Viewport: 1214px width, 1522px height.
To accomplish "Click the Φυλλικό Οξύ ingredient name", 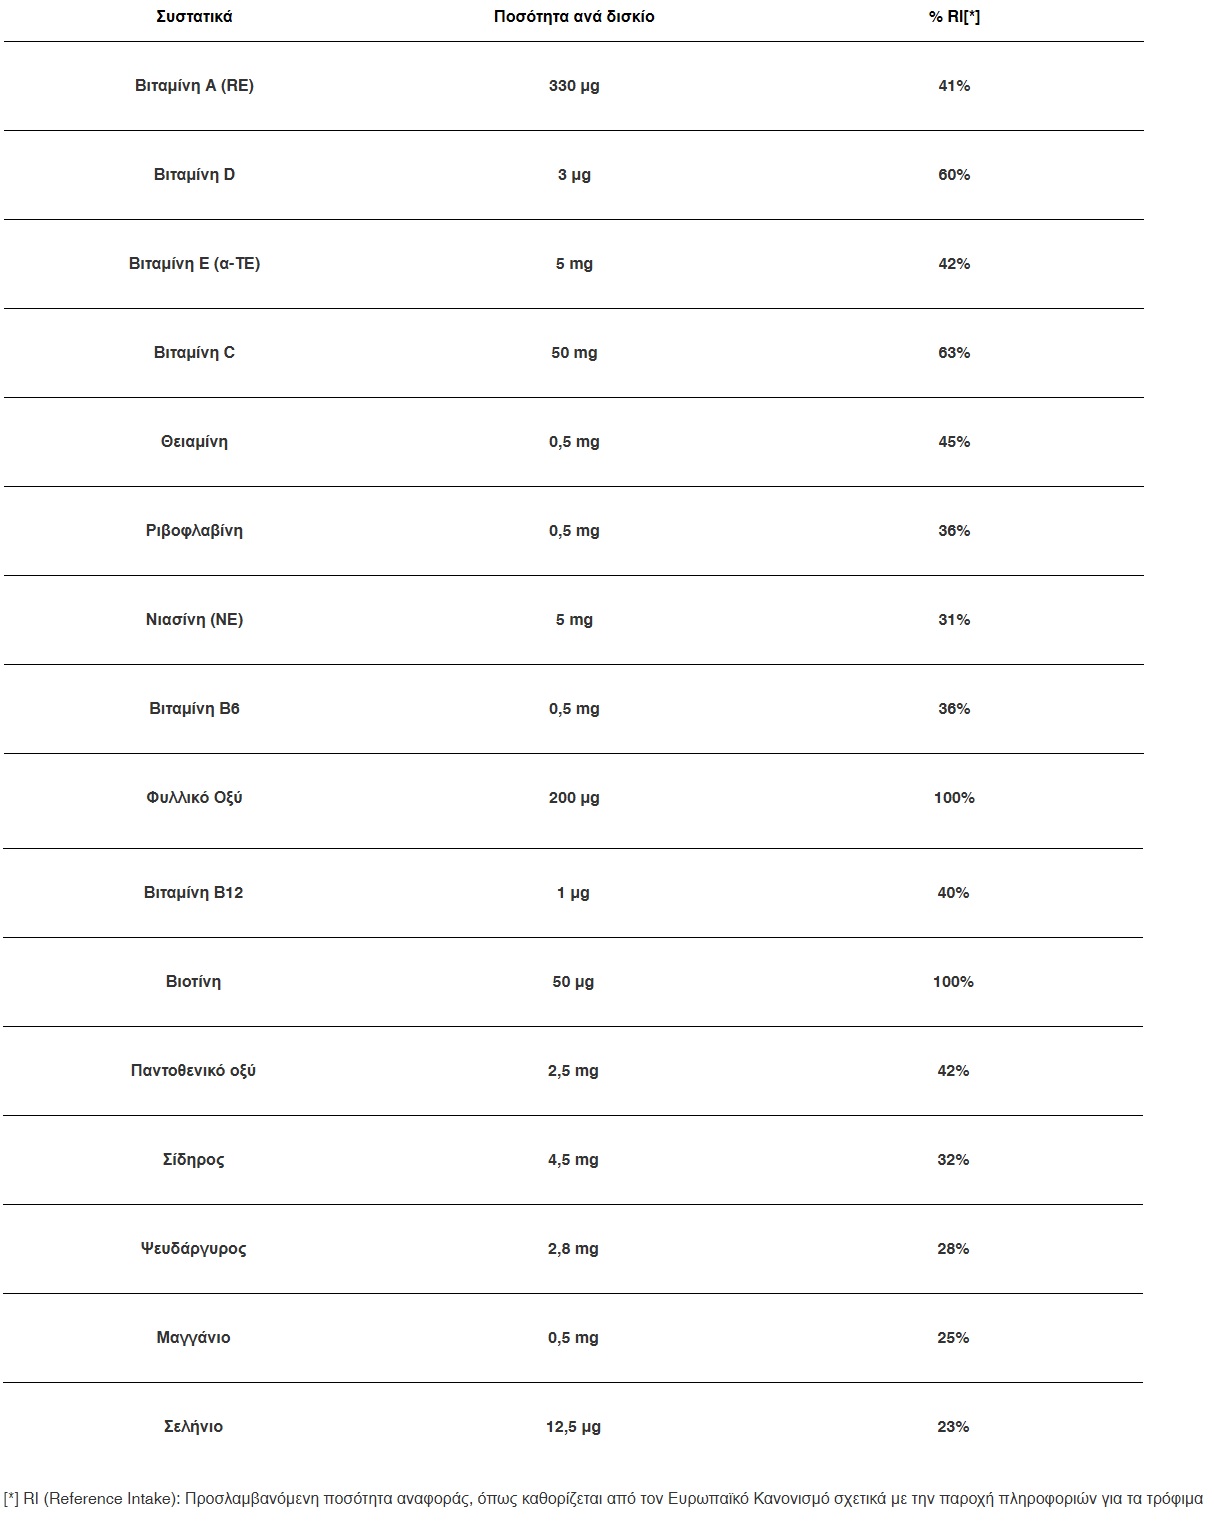I will tap(194, 798).
